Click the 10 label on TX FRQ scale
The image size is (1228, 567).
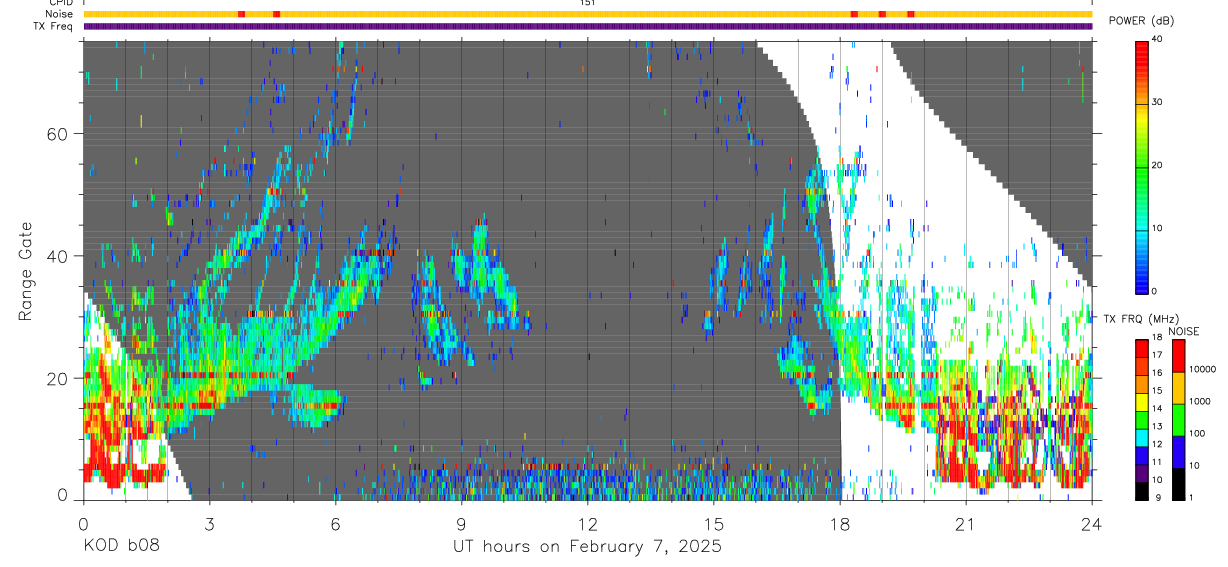click(x=1156, y=480)
